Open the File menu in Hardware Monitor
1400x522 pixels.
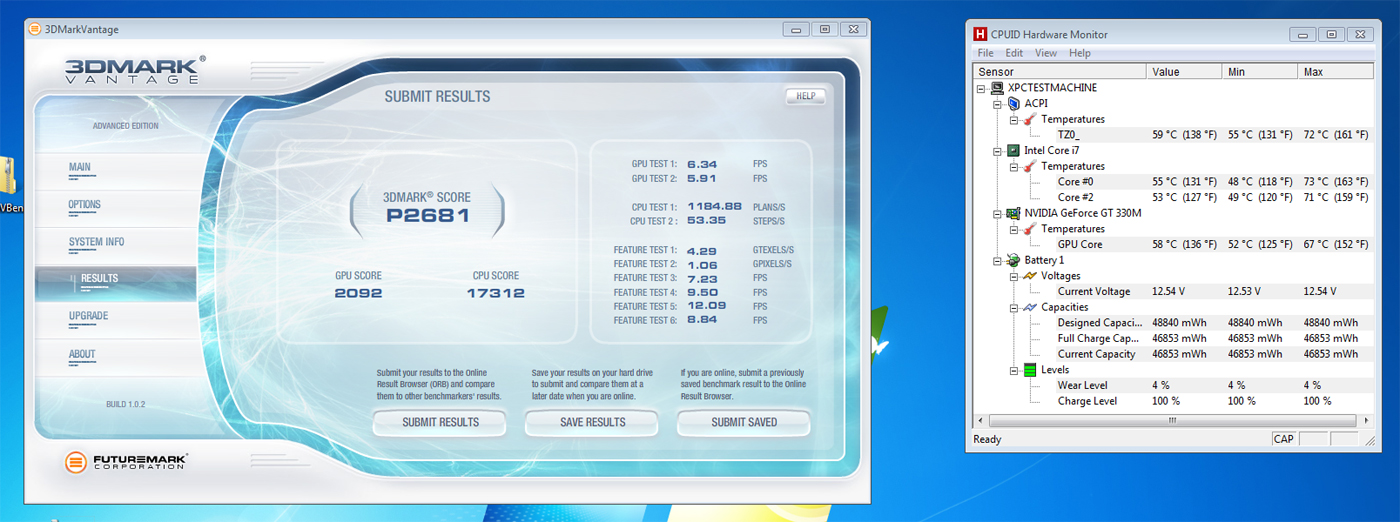click(986, 53)
